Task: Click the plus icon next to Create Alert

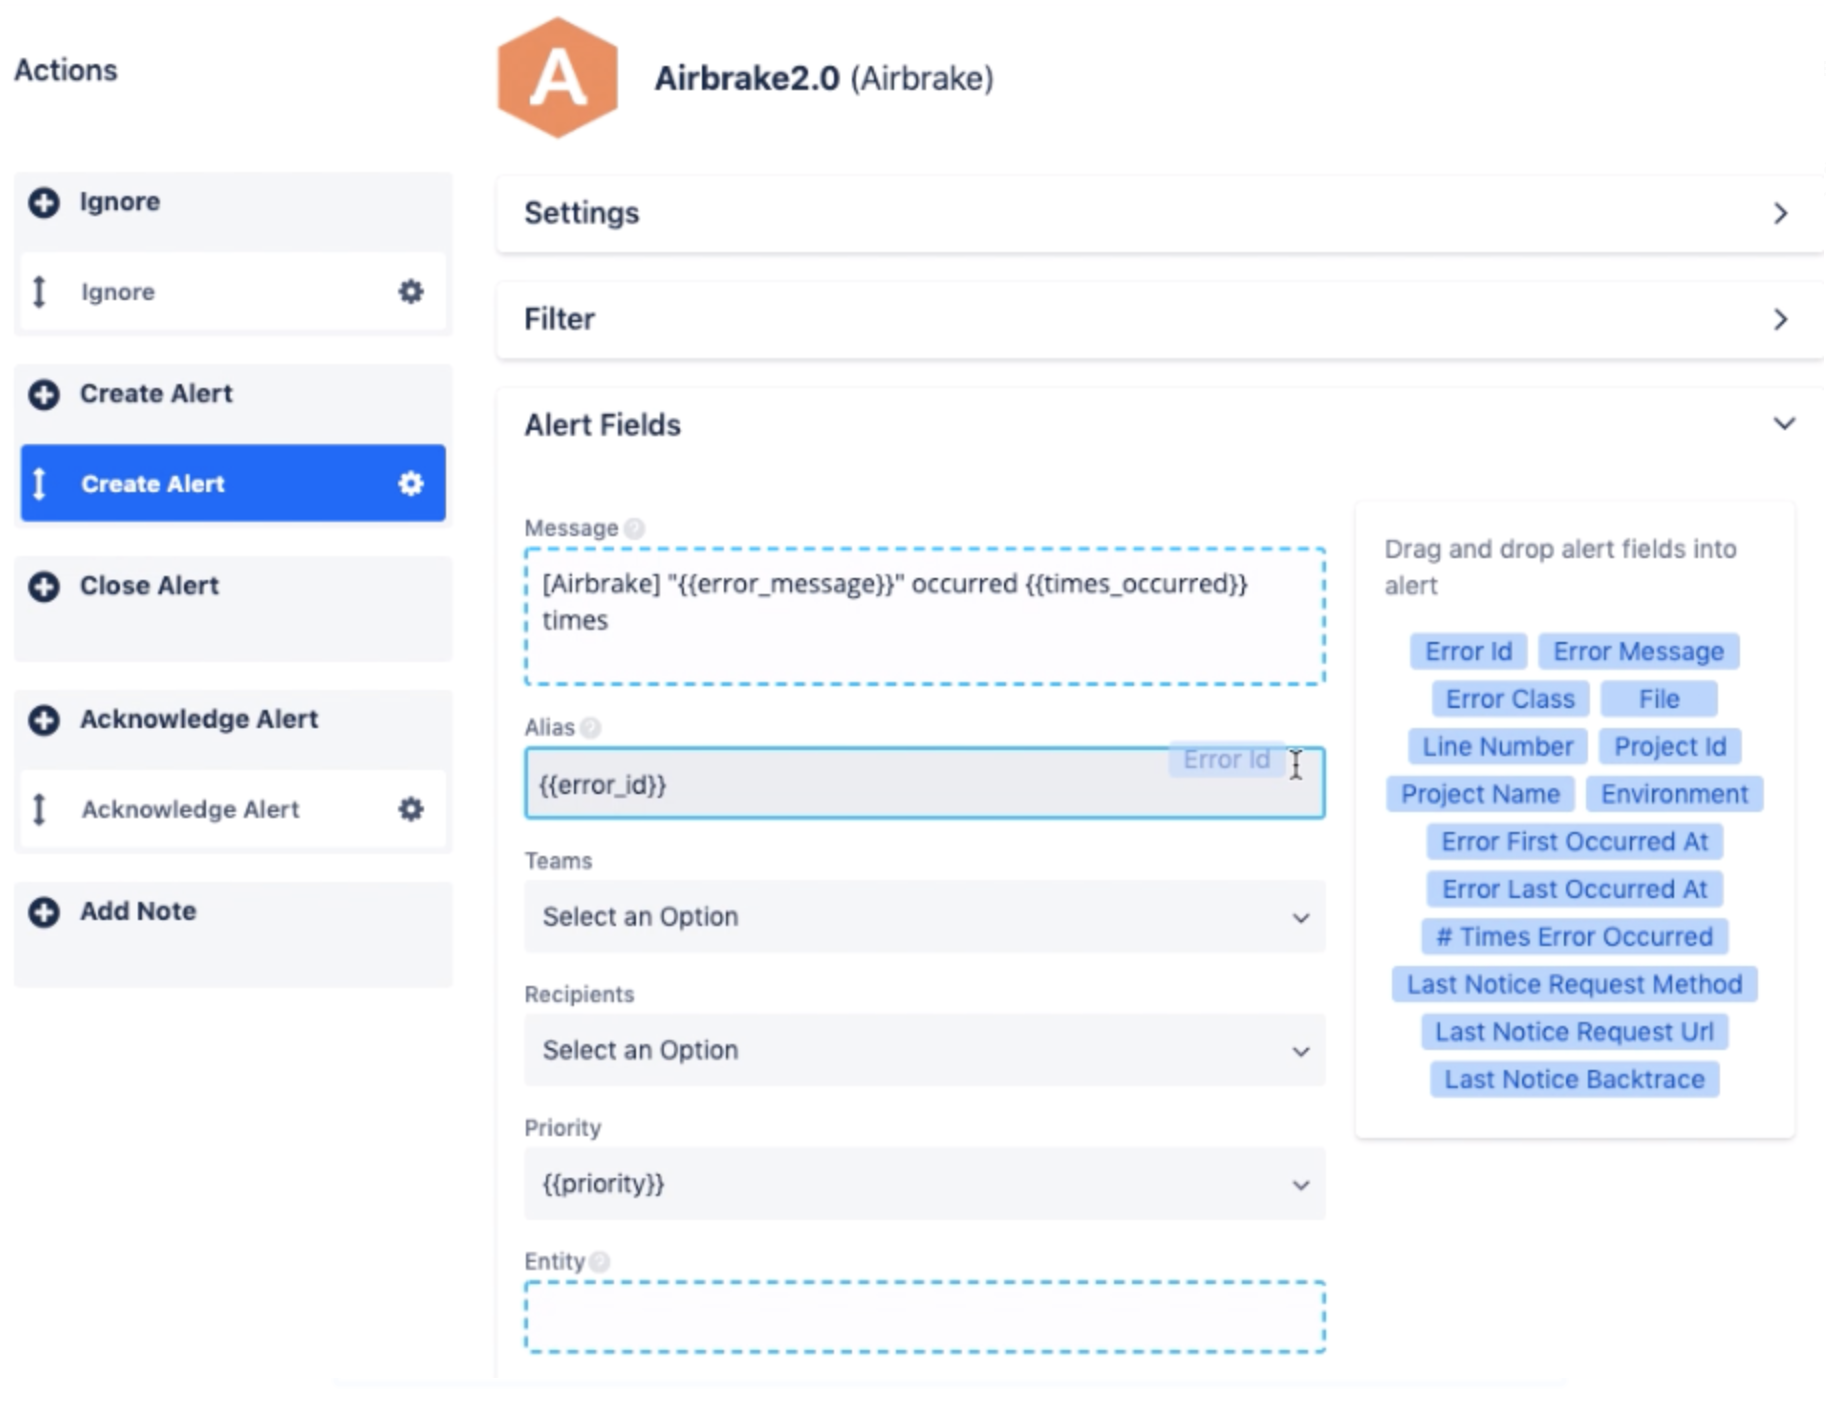Action: point(43,394)
